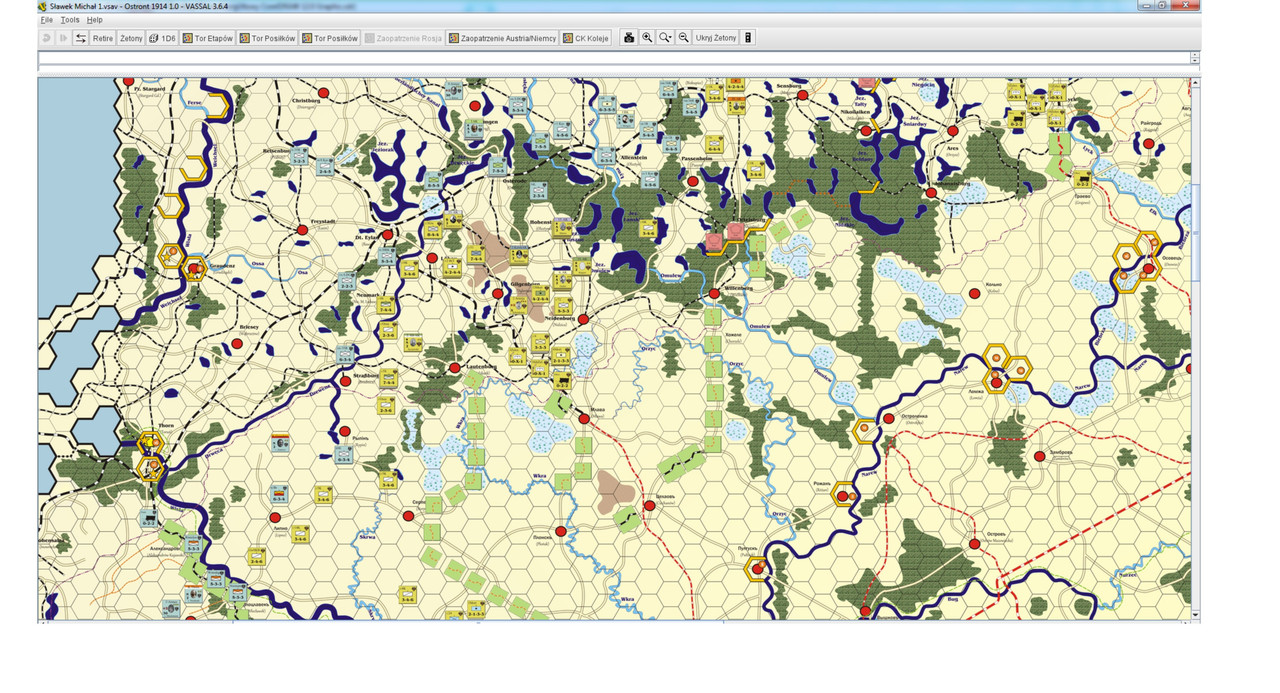Click the Retire button
Viewport: 1280px width, 693px height.
[103, 38]
